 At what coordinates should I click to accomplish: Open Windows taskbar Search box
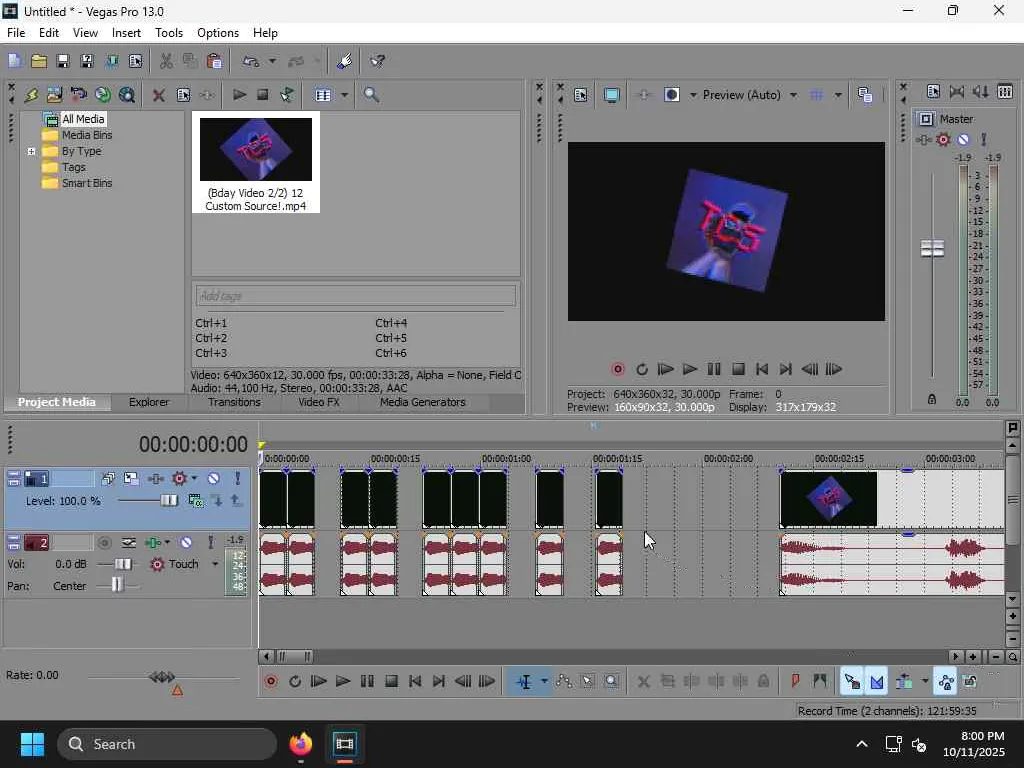click(x=167, y=744)
